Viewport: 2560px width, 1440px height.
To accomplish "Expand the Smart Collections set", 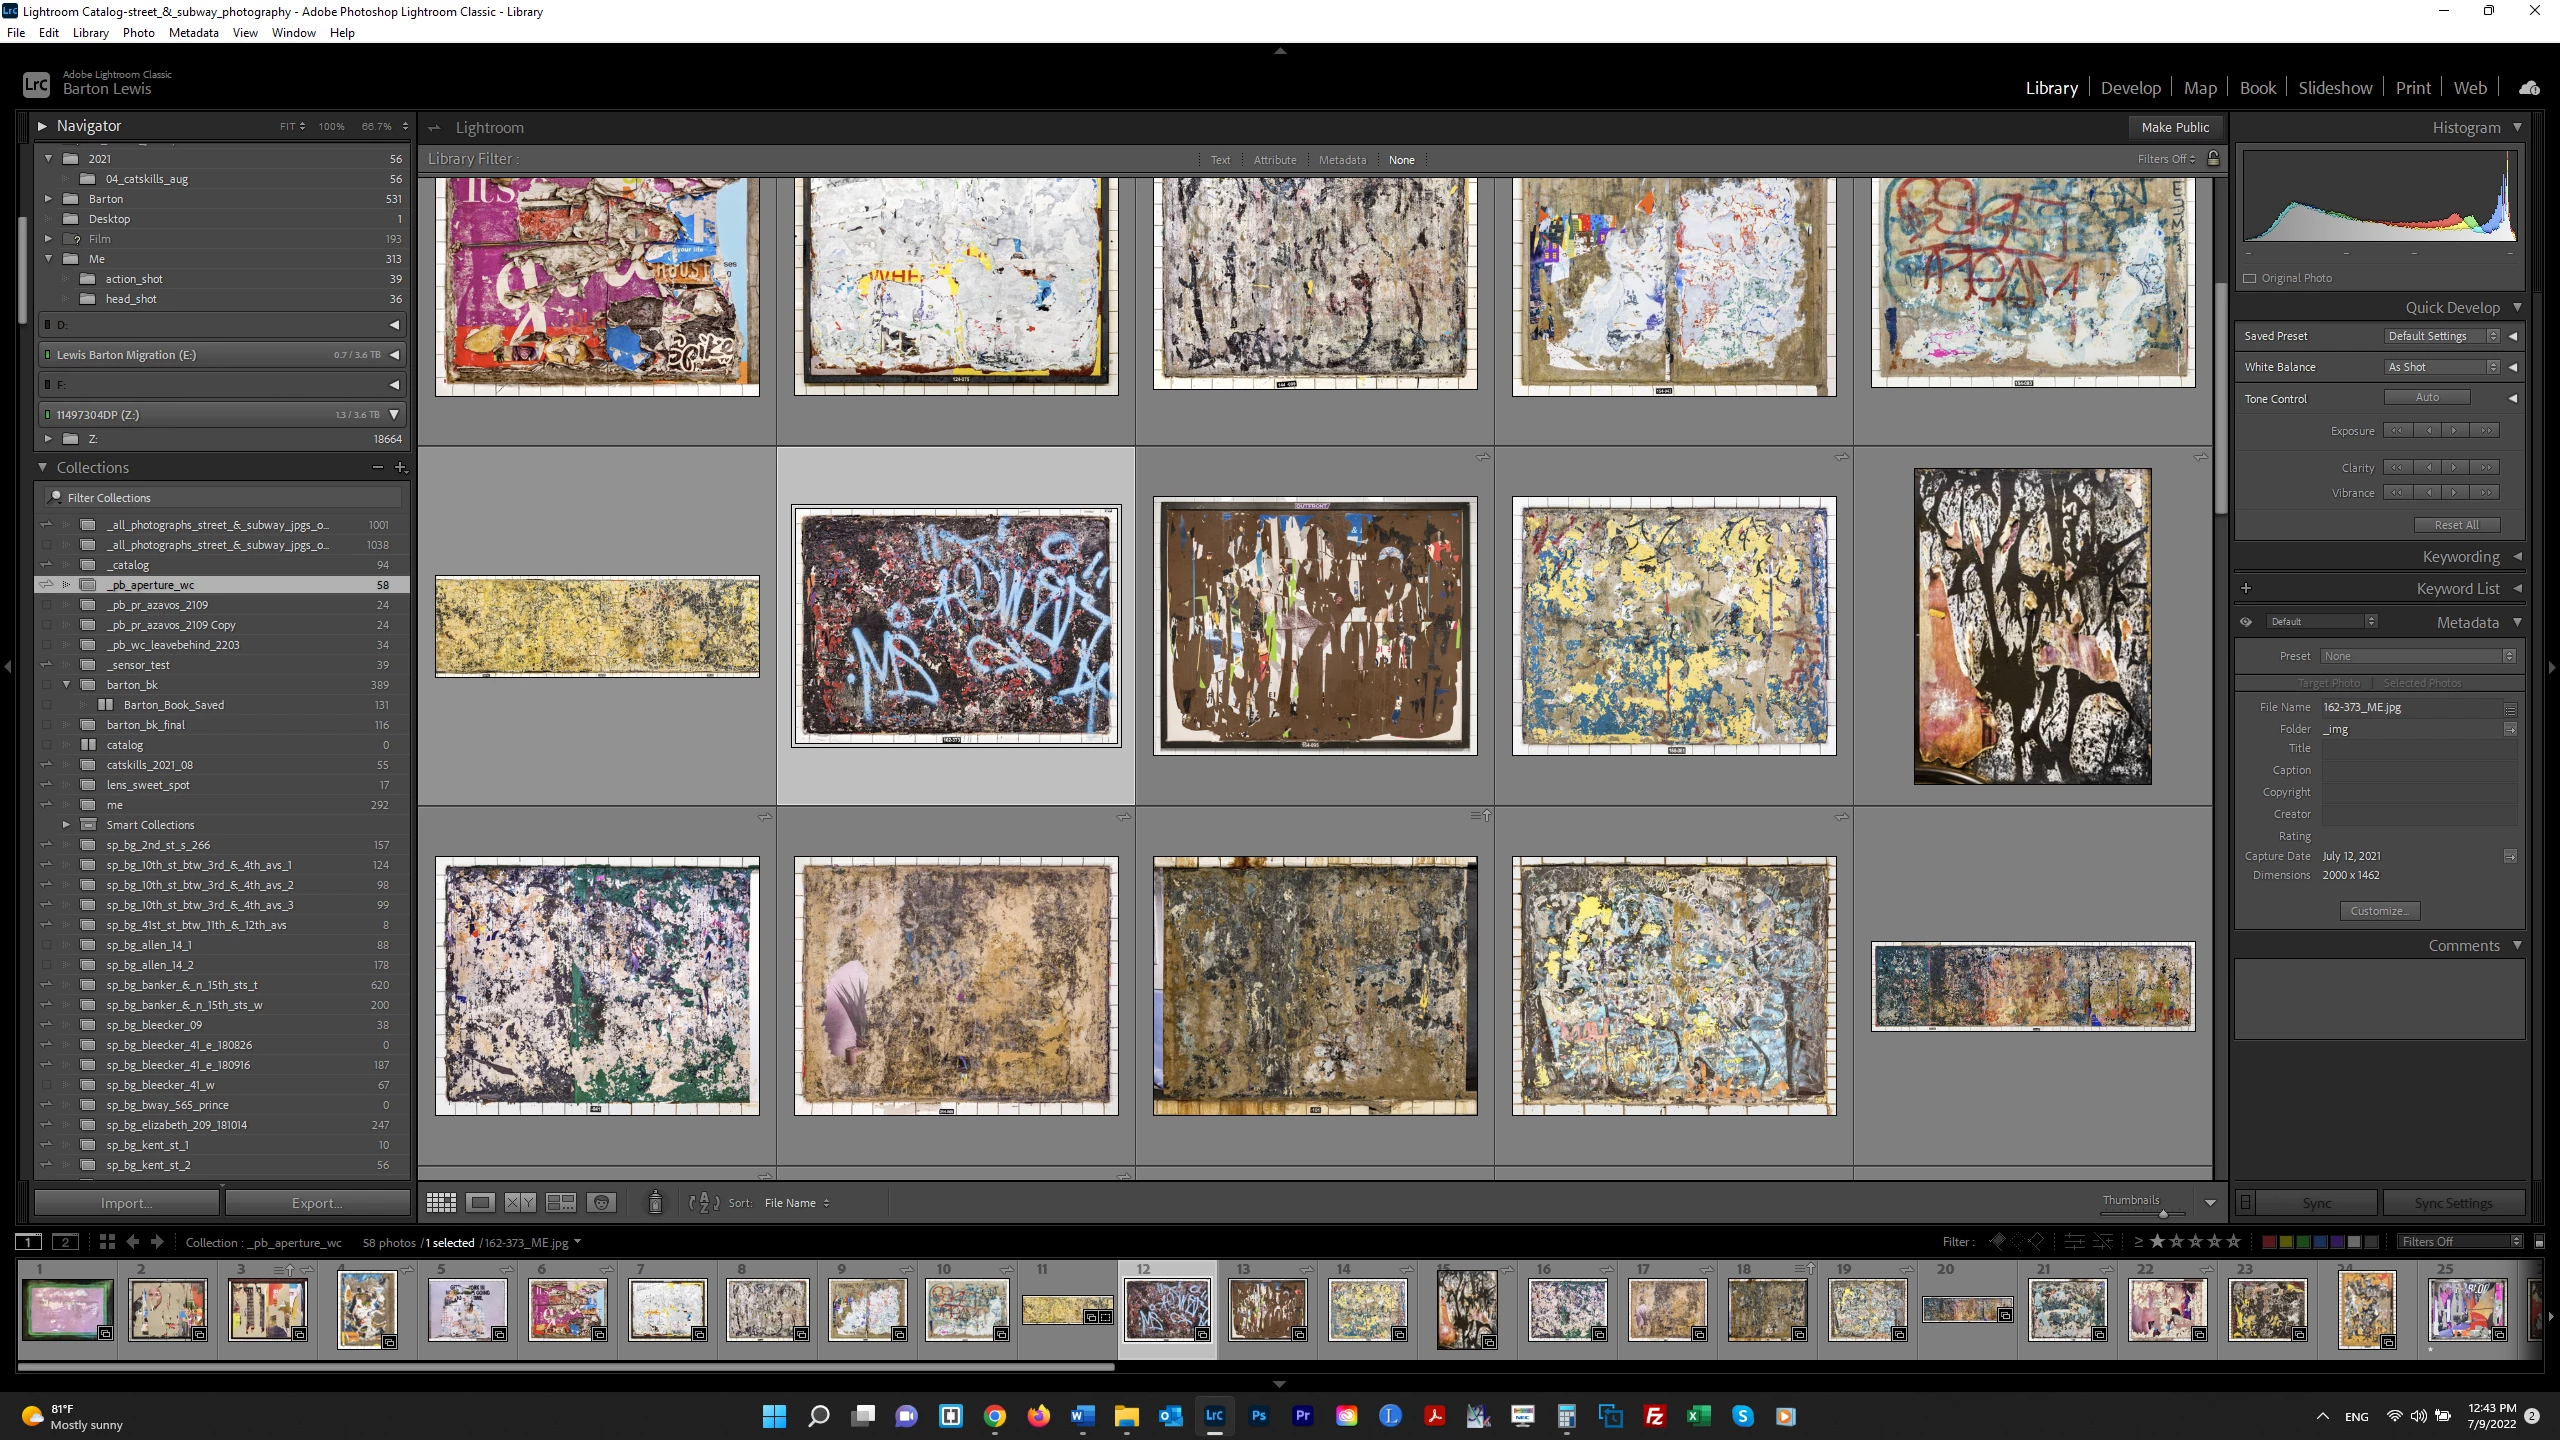I will pos(66,825).
